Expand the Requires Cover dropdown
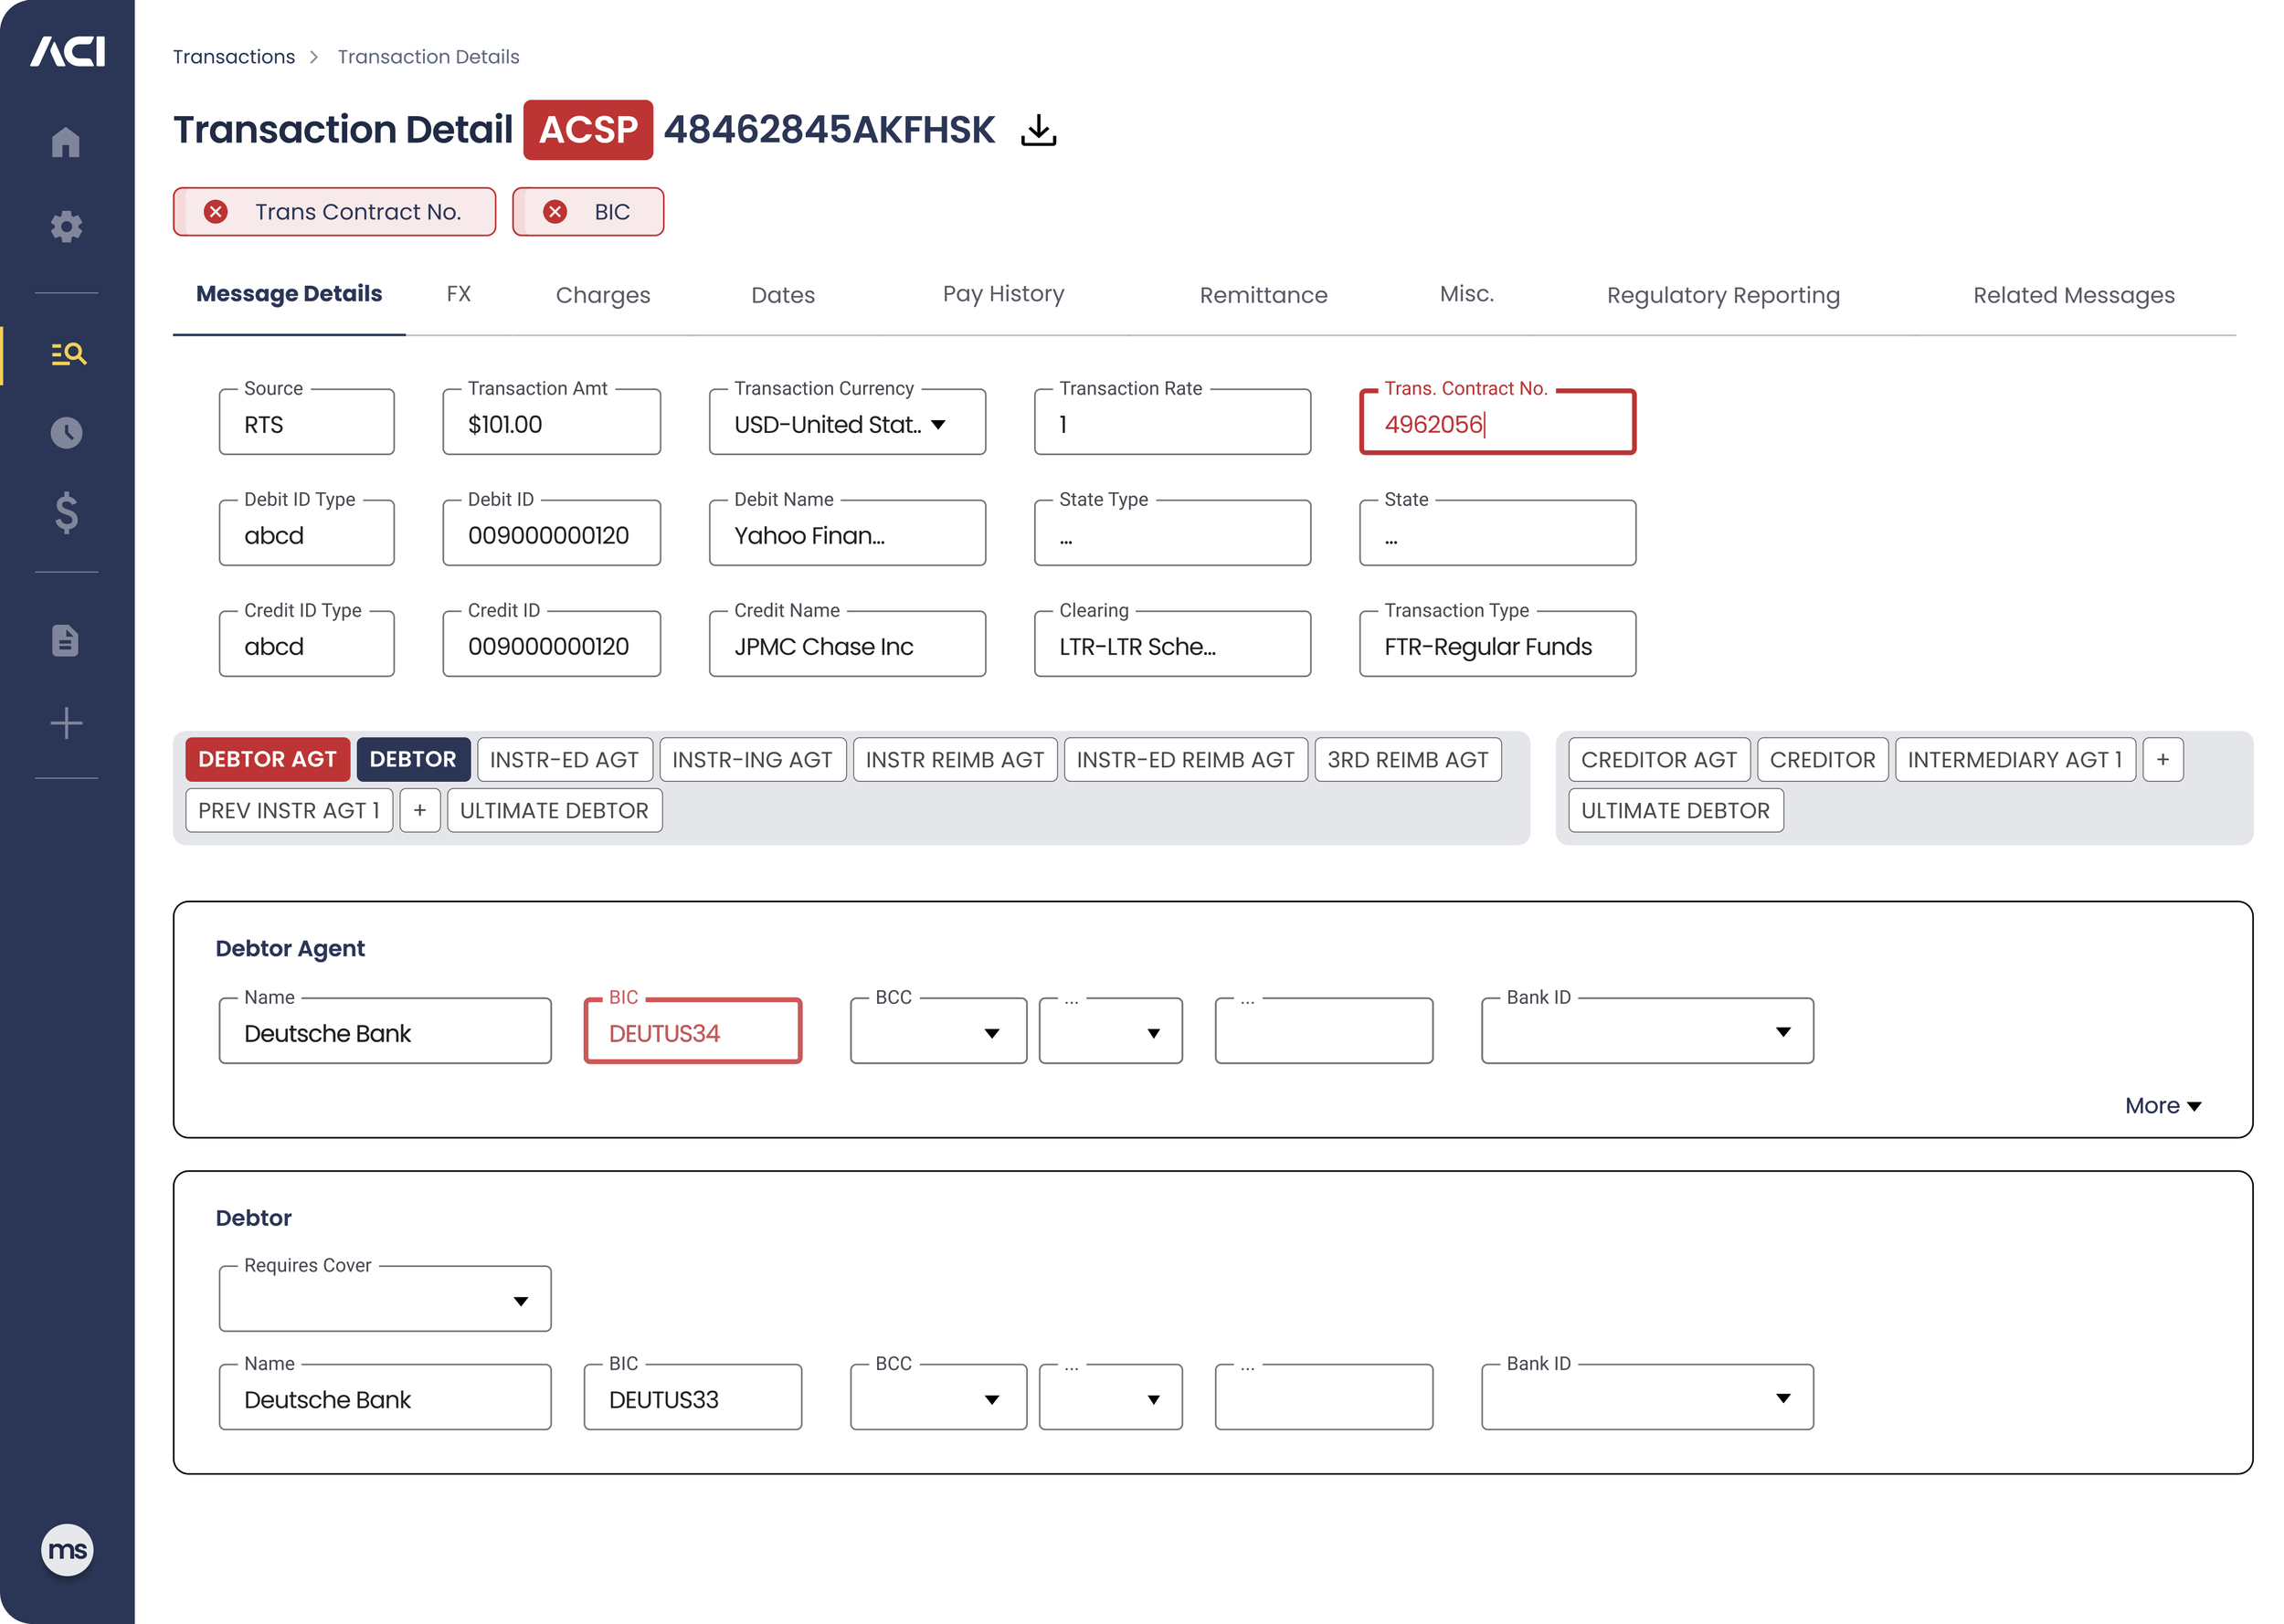The width and height of the screenshot is (2284, 1624). [385, 1300]
